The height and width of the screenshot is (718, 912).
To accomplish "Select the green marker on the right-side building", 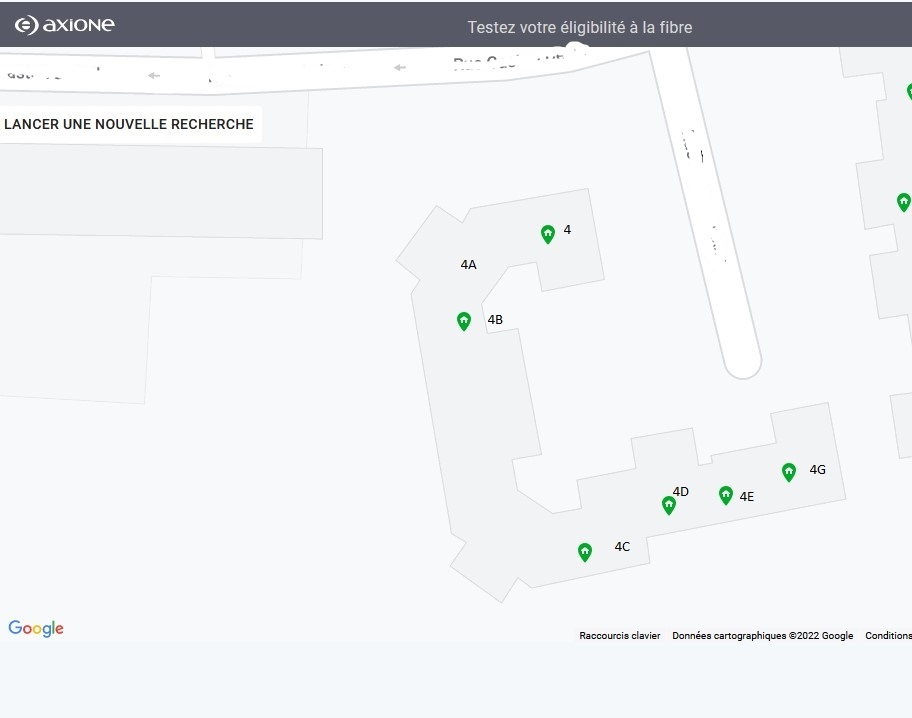I will [903, 202].
